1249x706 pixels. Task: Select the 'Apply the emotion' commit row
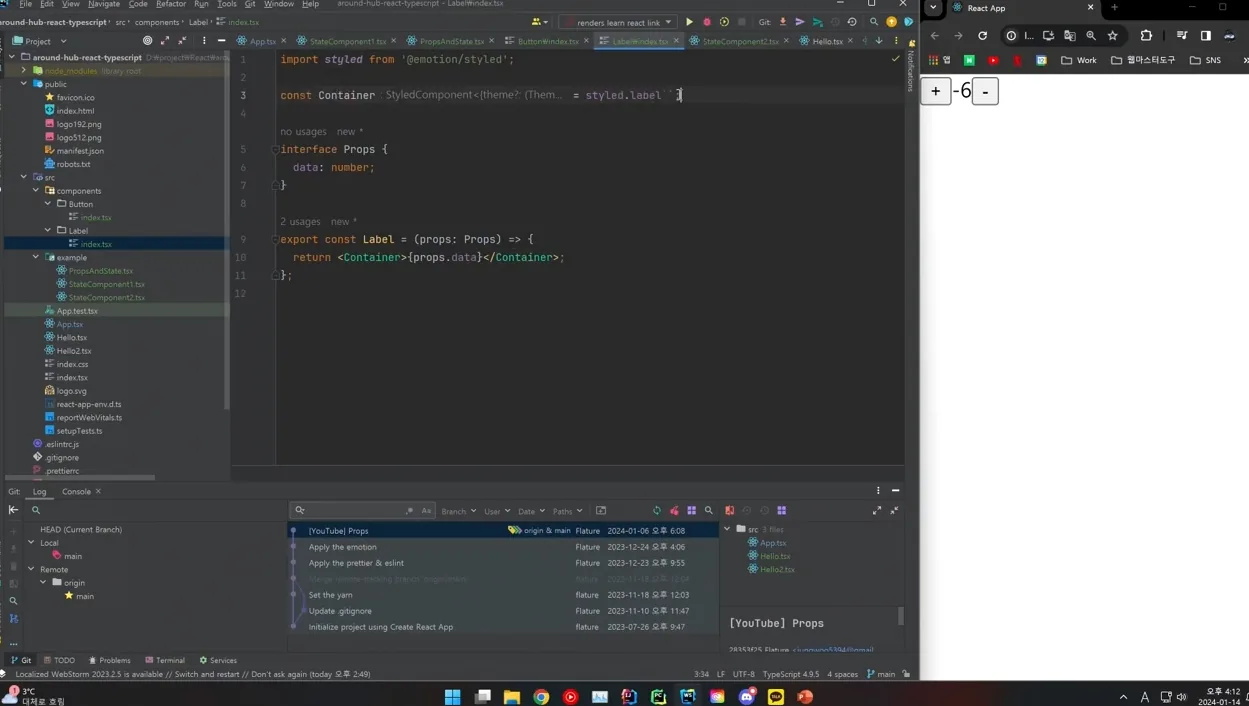point(504,547)
